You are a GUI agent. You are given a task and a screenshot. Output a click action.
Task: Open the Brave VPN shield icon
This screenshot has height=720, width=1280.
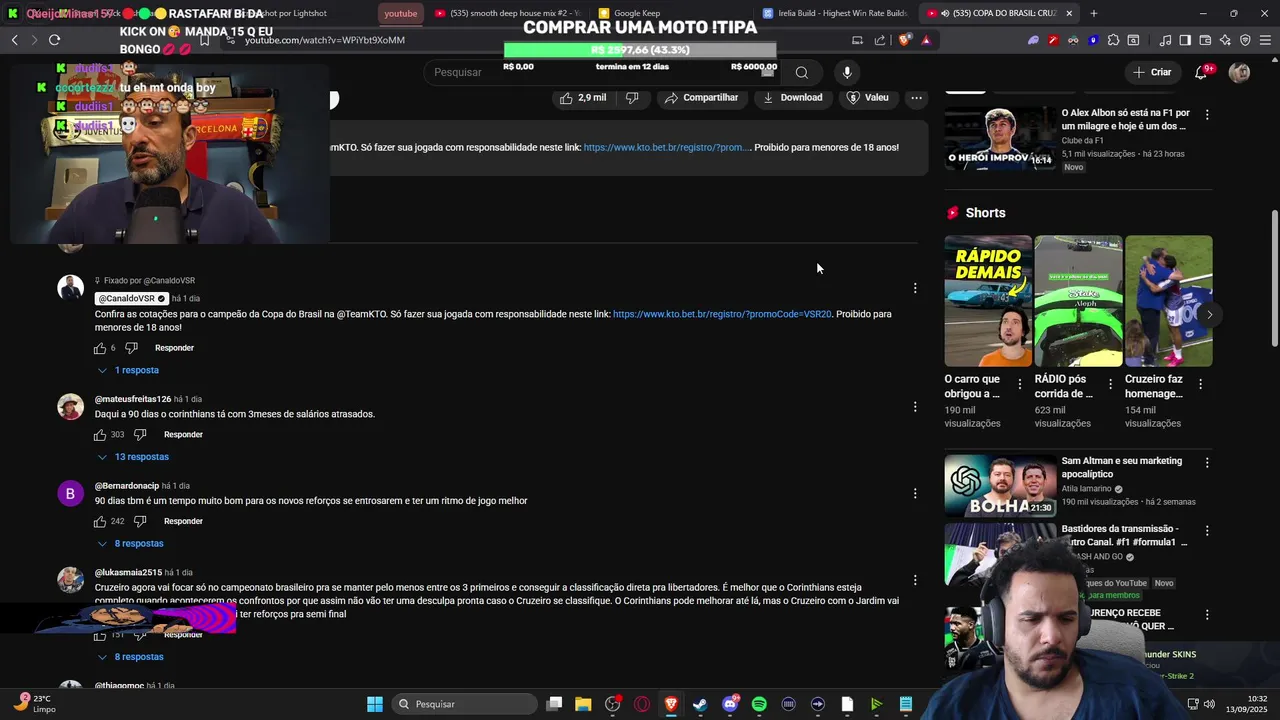coord(1245,40)
